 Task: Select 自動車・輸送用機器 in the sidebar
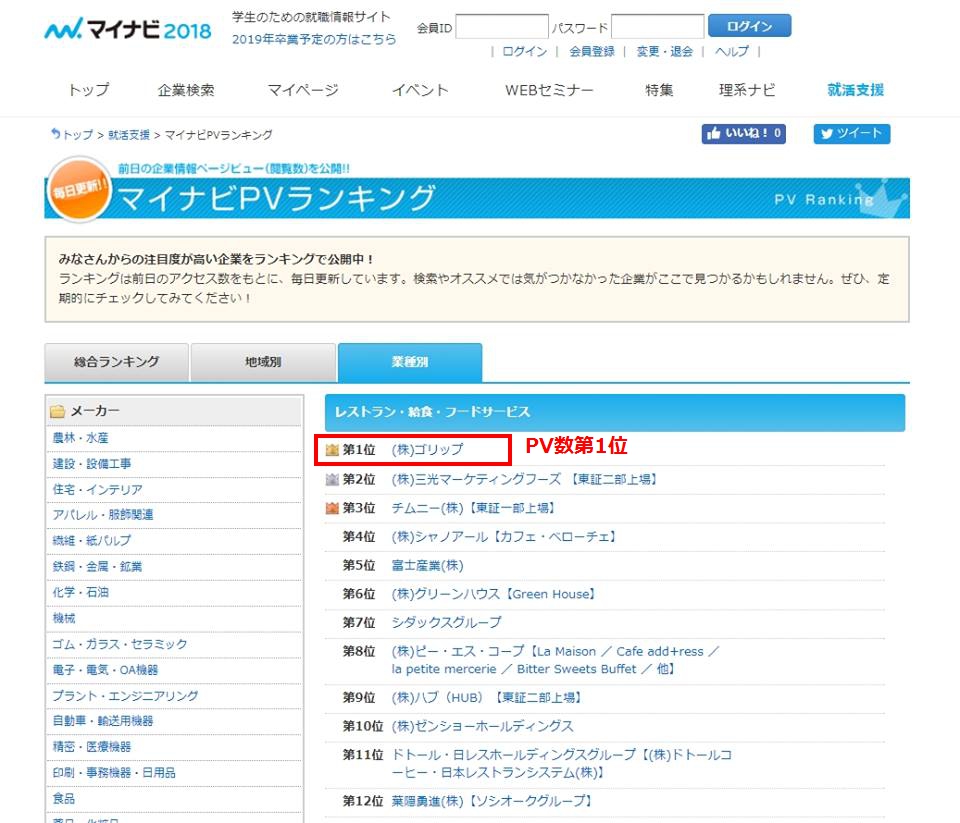click(x=103, y=721)
